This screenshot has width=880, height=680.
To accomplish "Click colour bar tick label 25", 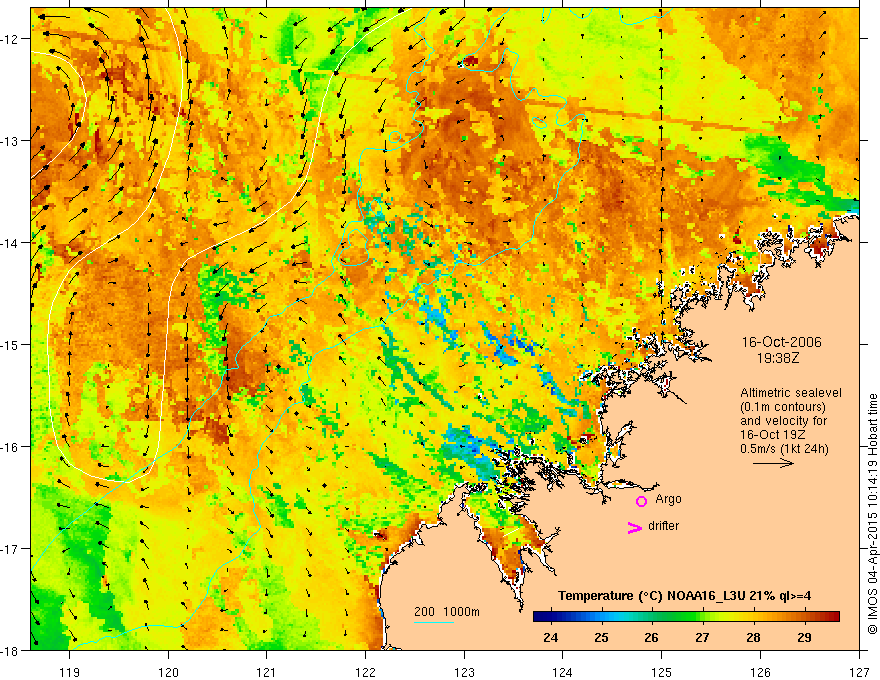I will tap(602, 637).
